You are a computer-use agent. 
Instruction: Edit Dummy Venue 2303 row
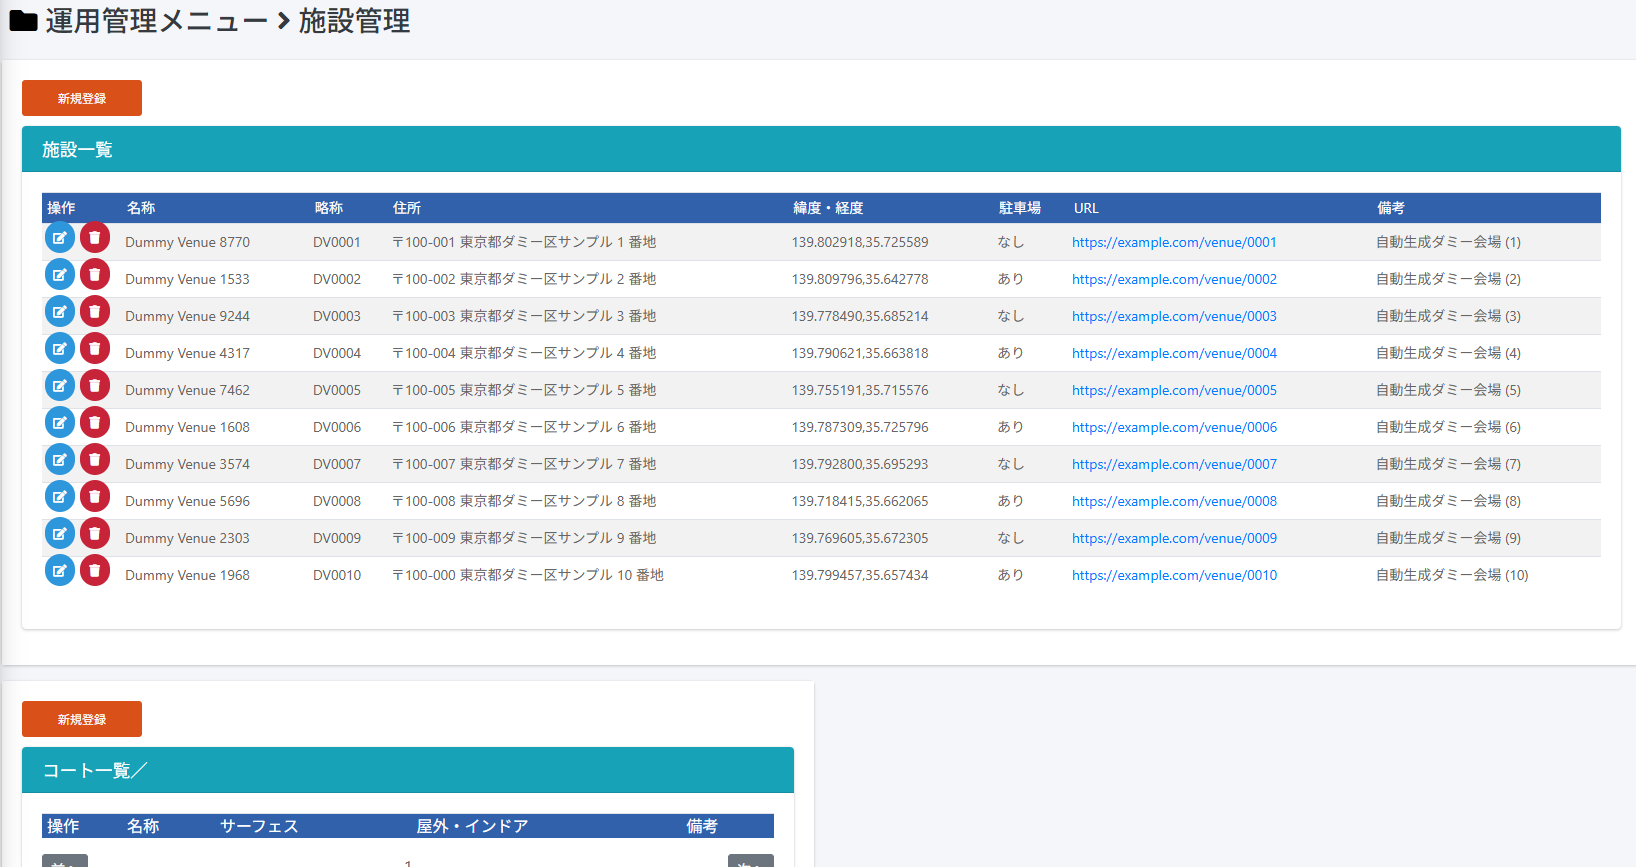(60, 534)
